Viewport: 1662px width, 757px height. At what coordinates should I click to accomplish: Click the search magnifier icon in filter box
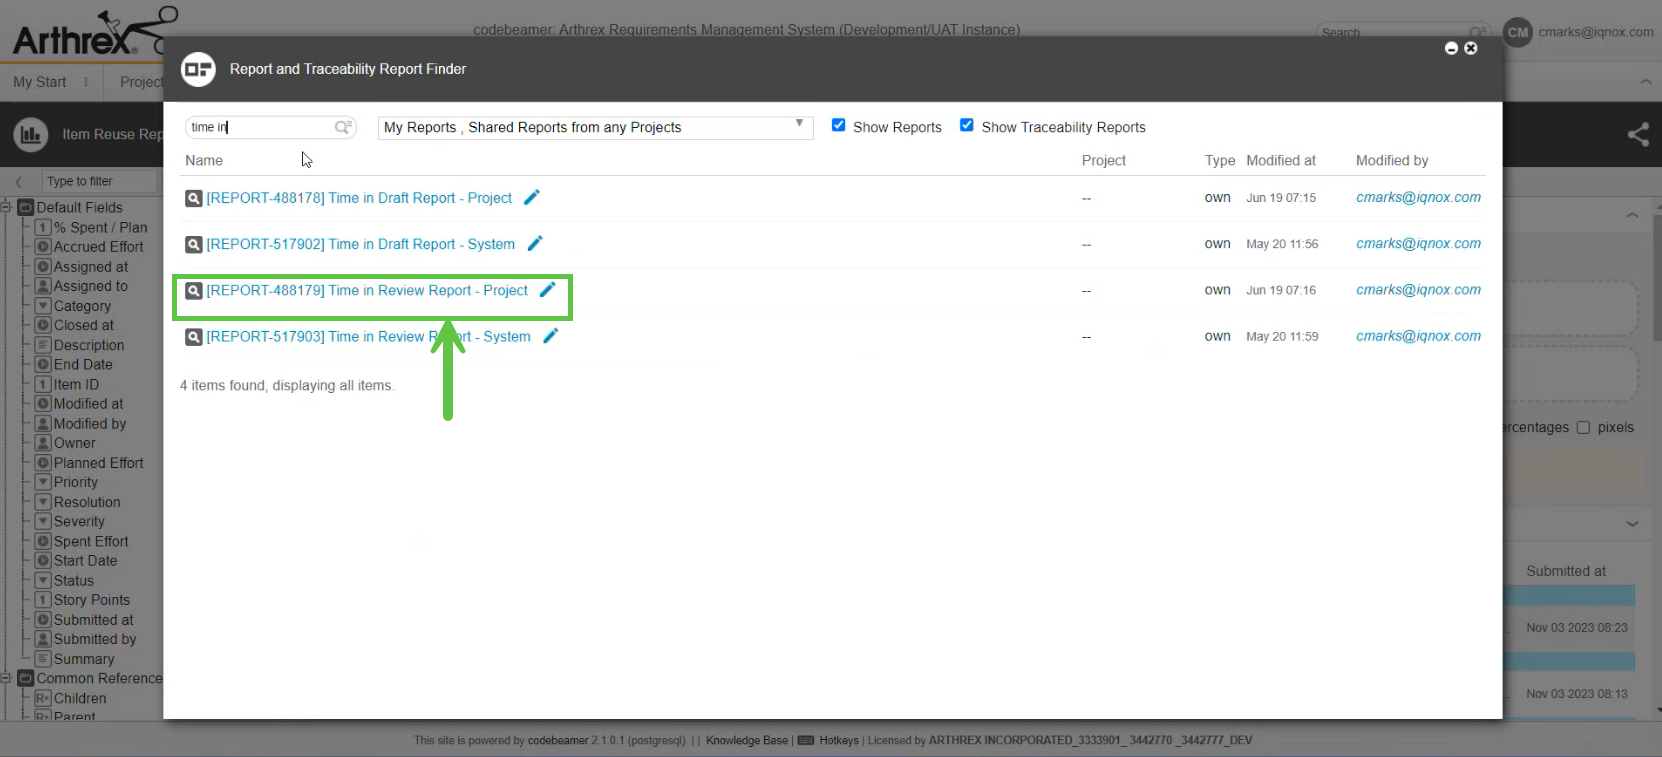click(343, 127)
